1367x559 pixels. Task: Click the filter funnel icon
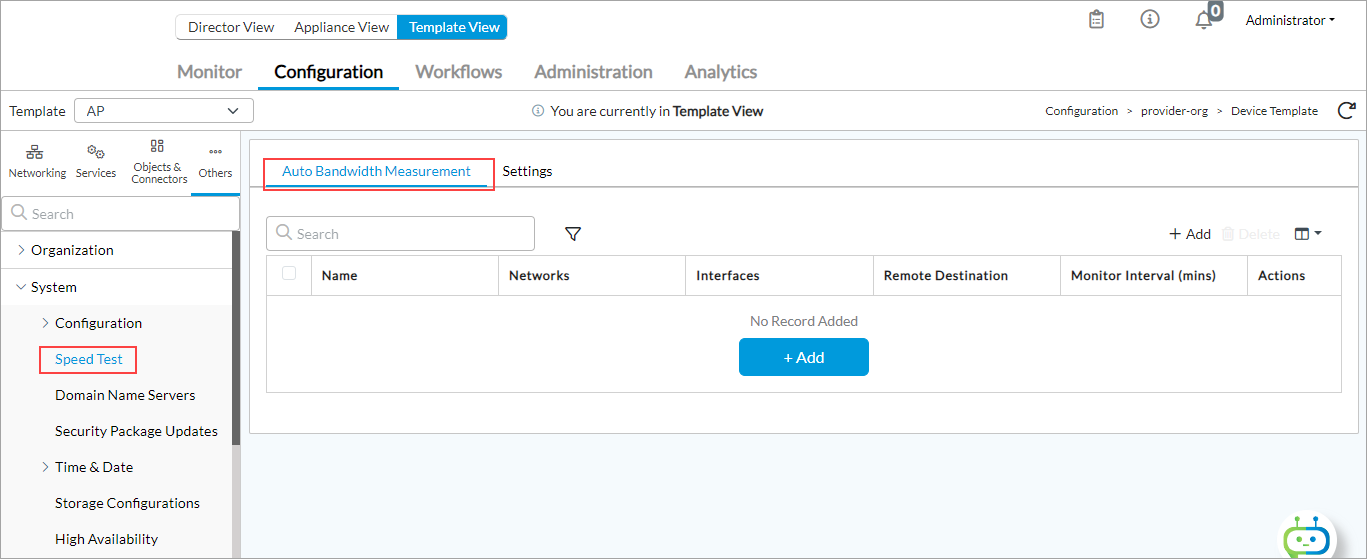click(x=573, y=234)
